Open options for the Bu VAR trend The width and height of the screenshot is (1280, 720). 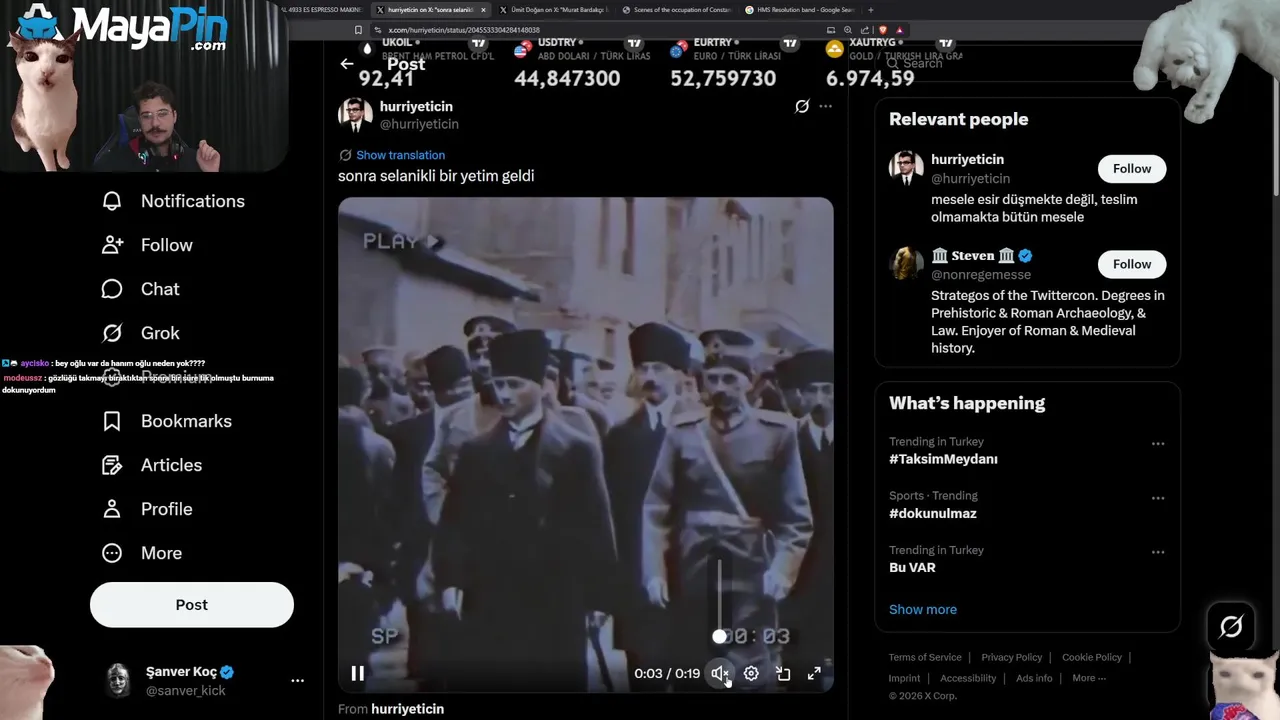[1158, 552]
